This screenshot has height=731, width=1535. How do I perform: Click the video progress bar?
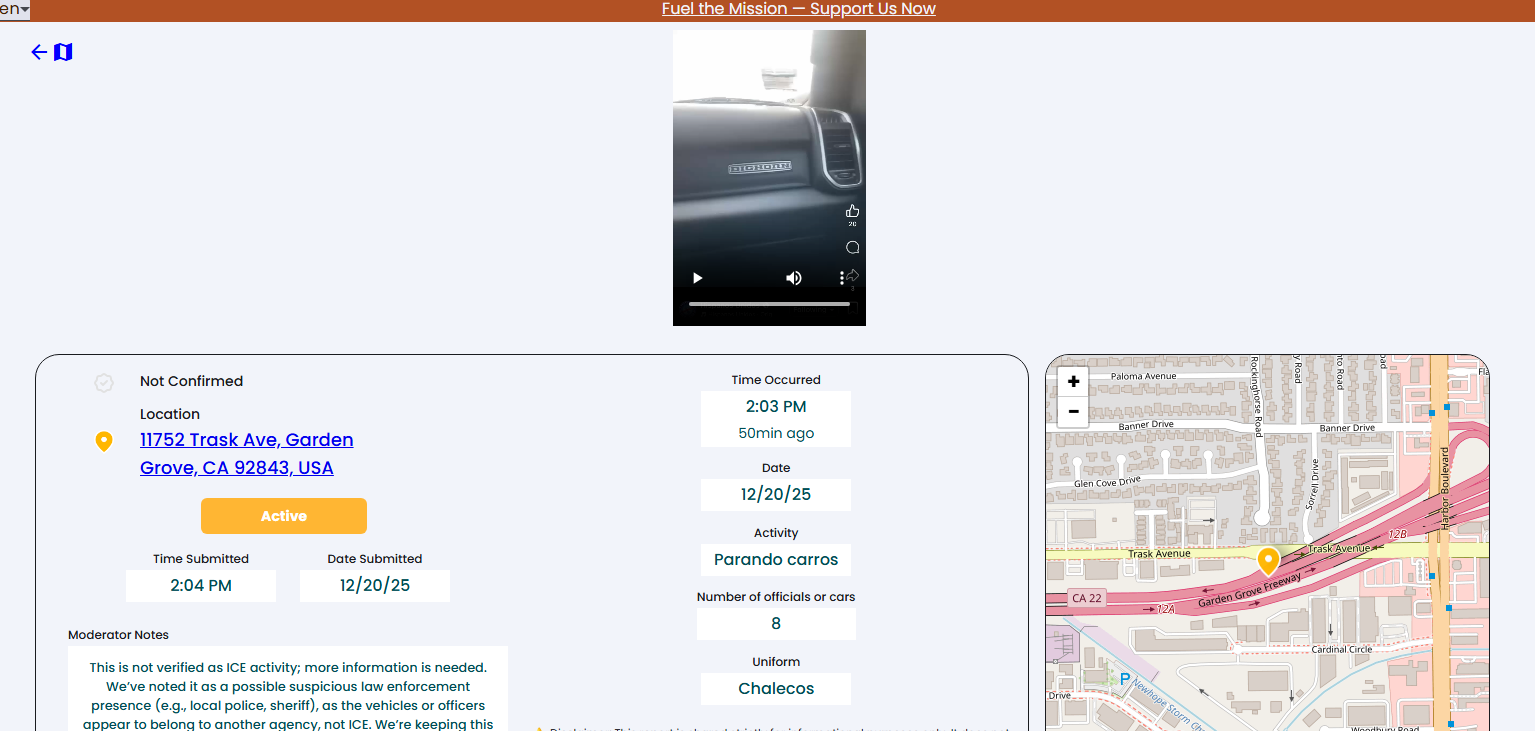click(x=769, y=304)
